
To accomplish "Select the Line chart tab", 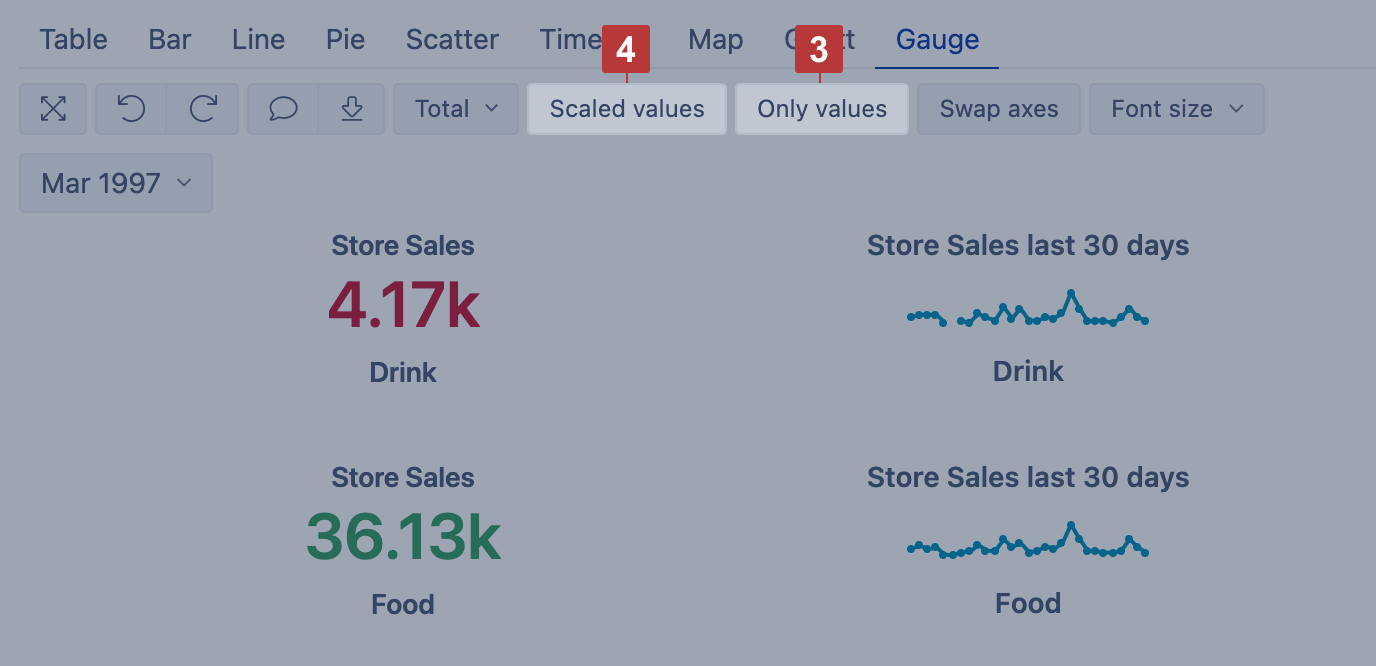I will pos(258,40).
